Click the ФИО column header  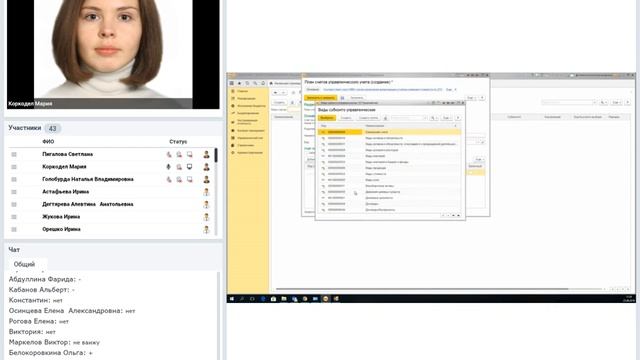48,142
